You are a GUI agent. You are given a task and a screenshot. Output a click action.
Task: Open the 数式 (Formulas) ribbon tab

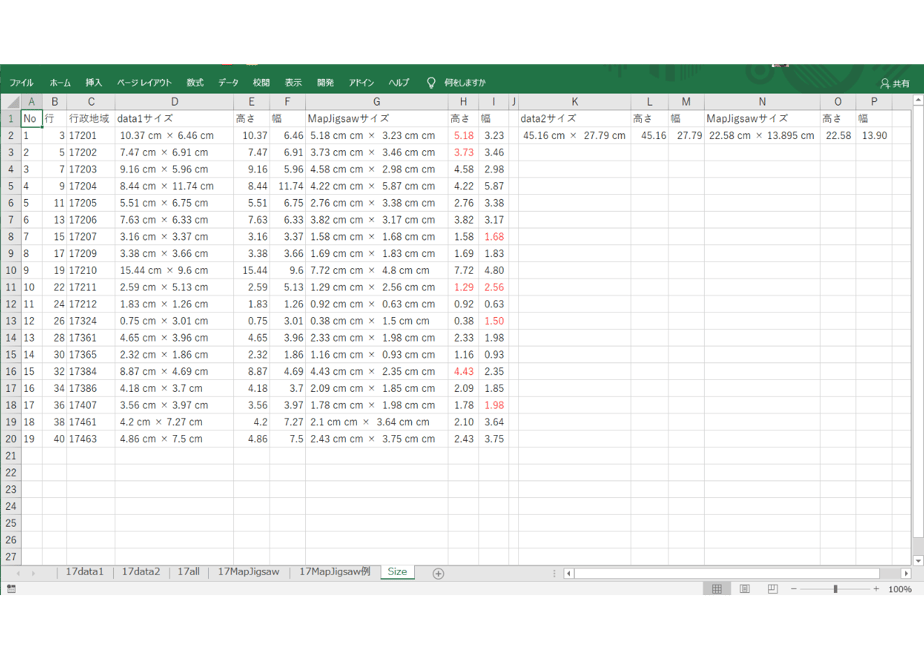pyautogui.click(x=195, y=82)
